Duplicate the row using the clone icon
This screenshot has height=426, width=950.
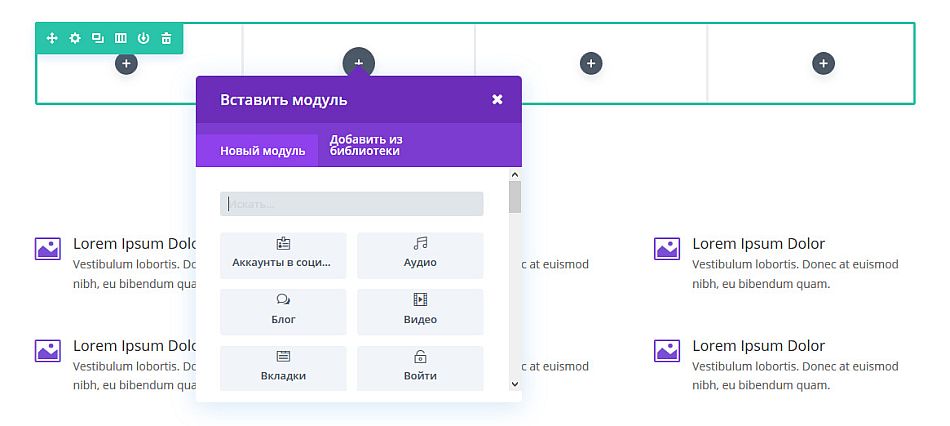tap(98, 38)
